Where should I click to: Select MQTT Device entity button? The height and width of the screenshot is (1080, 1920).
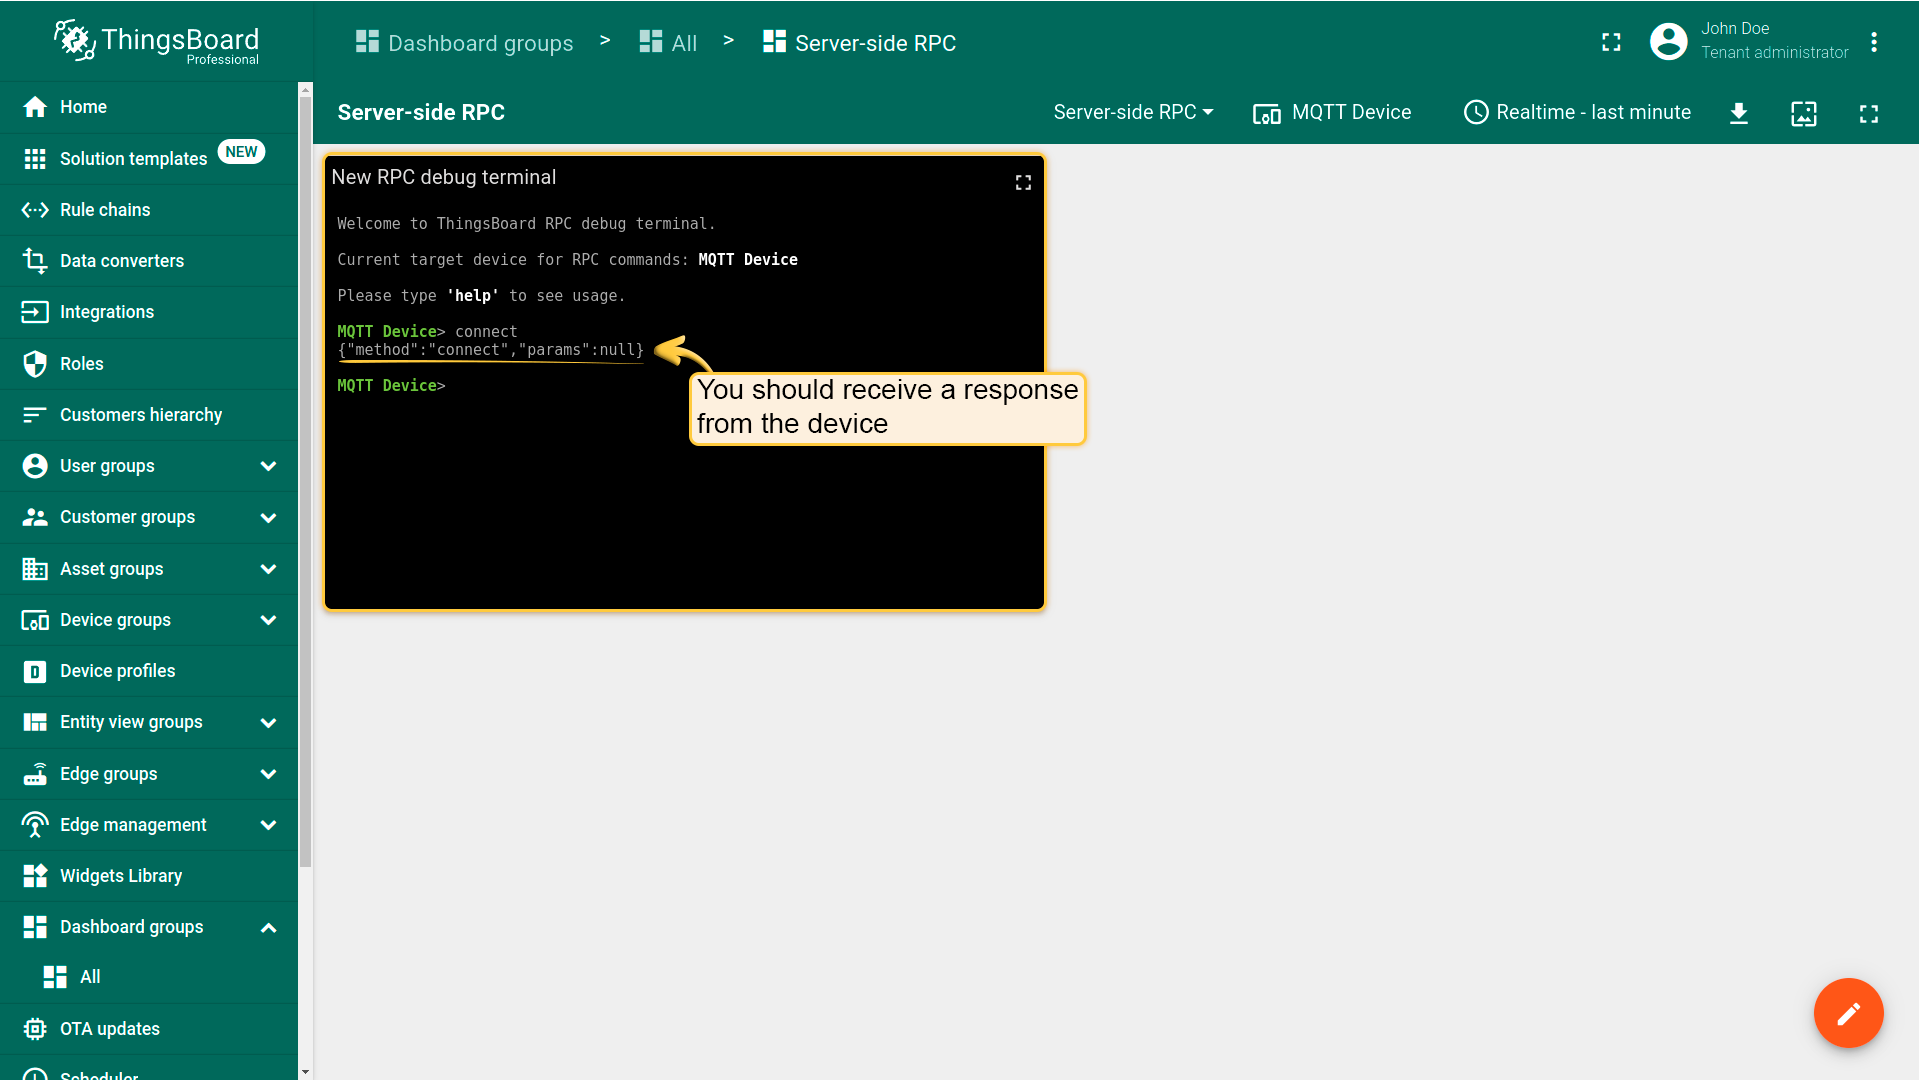1332,113
